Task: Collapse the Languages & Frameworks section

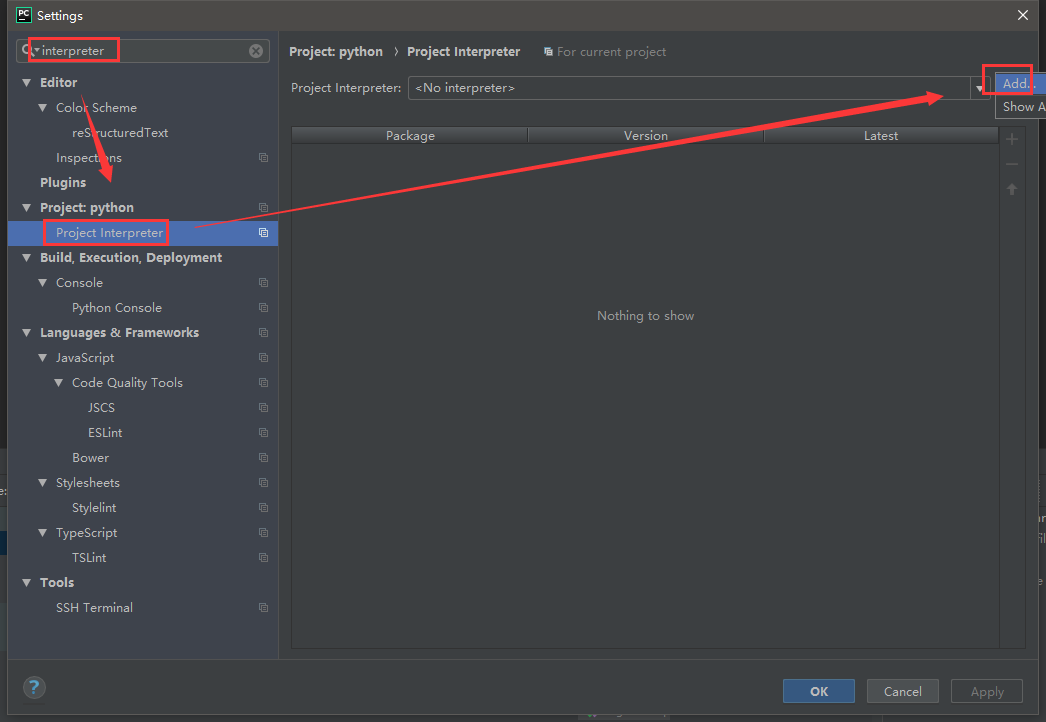Action: coord(25,332)
